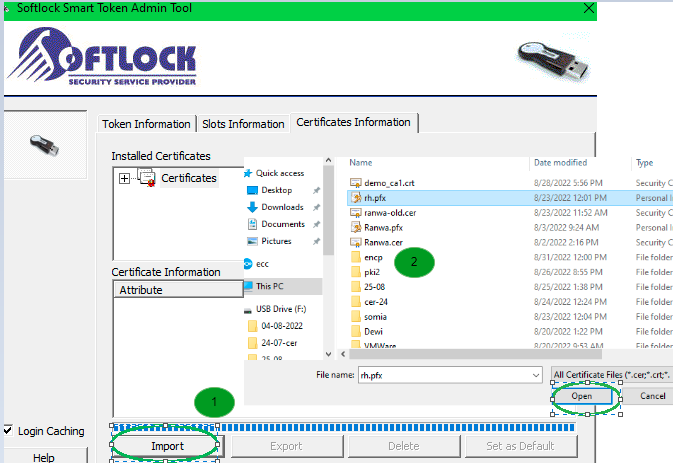
Task: Switch to the Slots Information tab
Action: coord(242,124)
